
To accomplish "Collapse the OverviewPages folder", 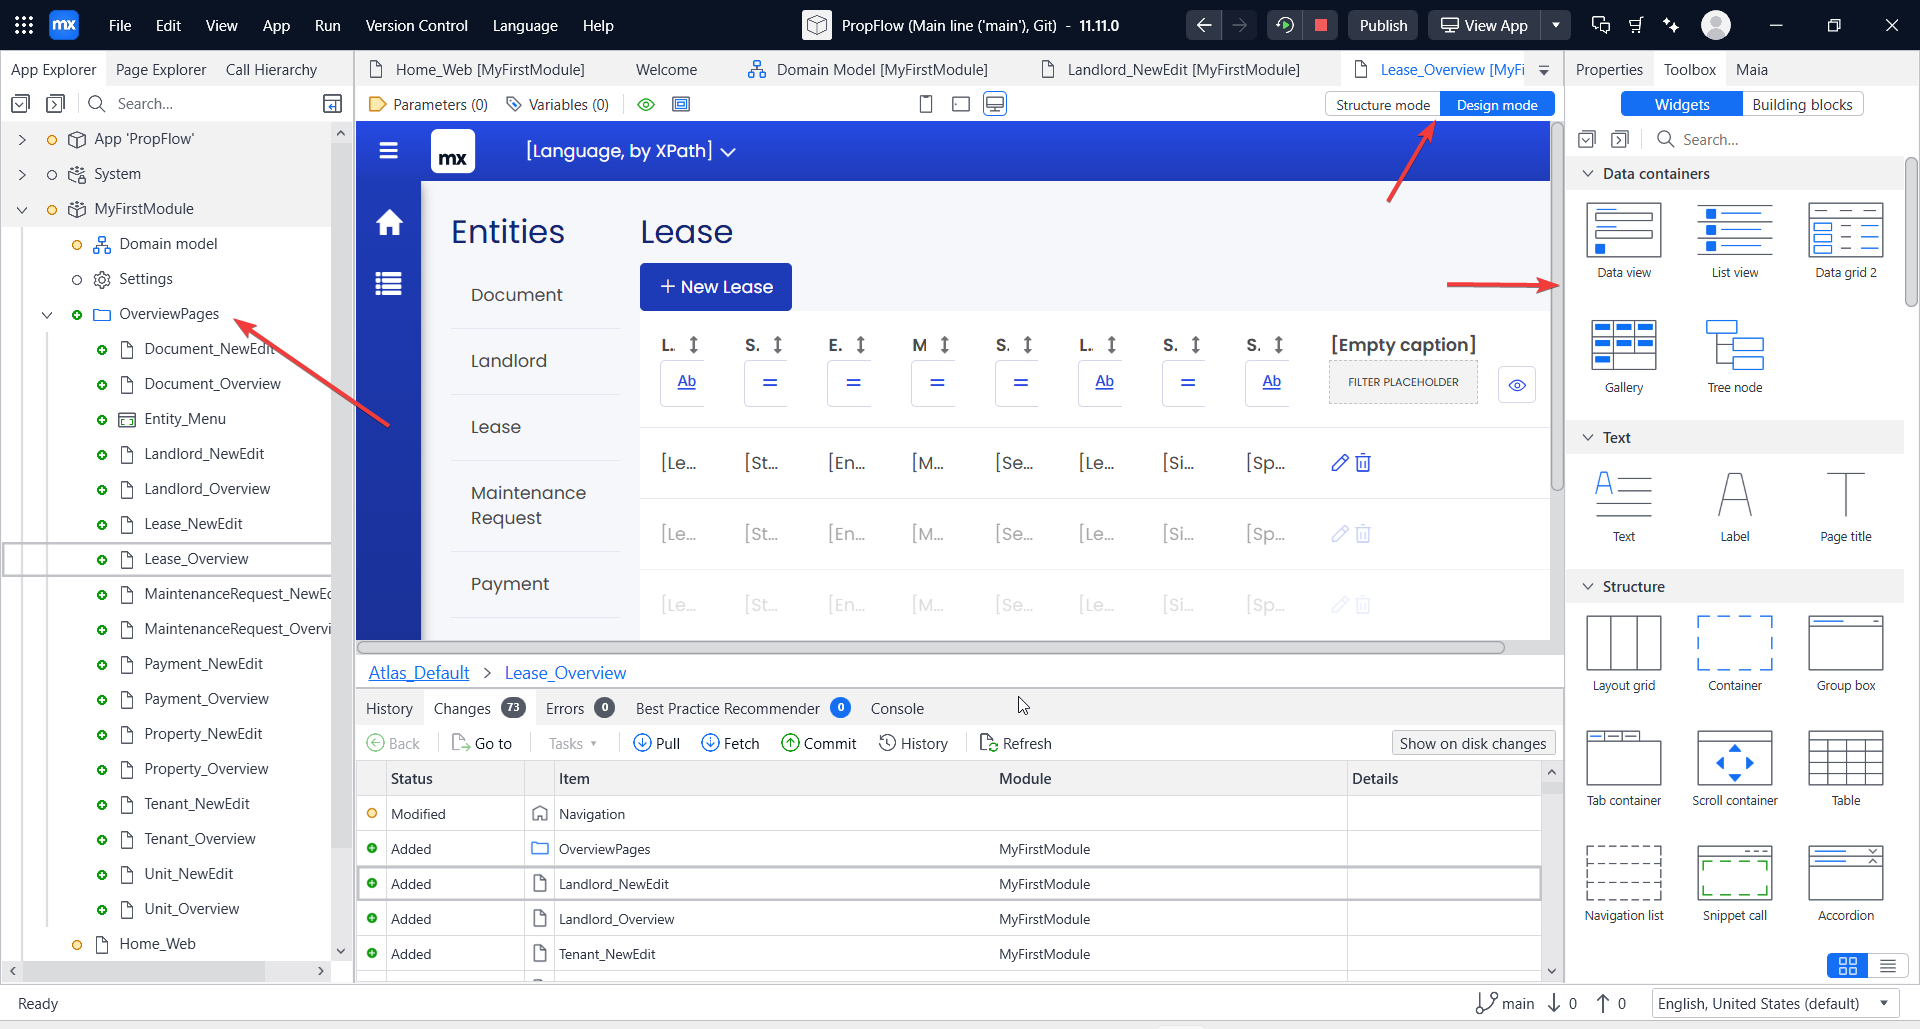I will pyautogui.click(x=47, y=314).
